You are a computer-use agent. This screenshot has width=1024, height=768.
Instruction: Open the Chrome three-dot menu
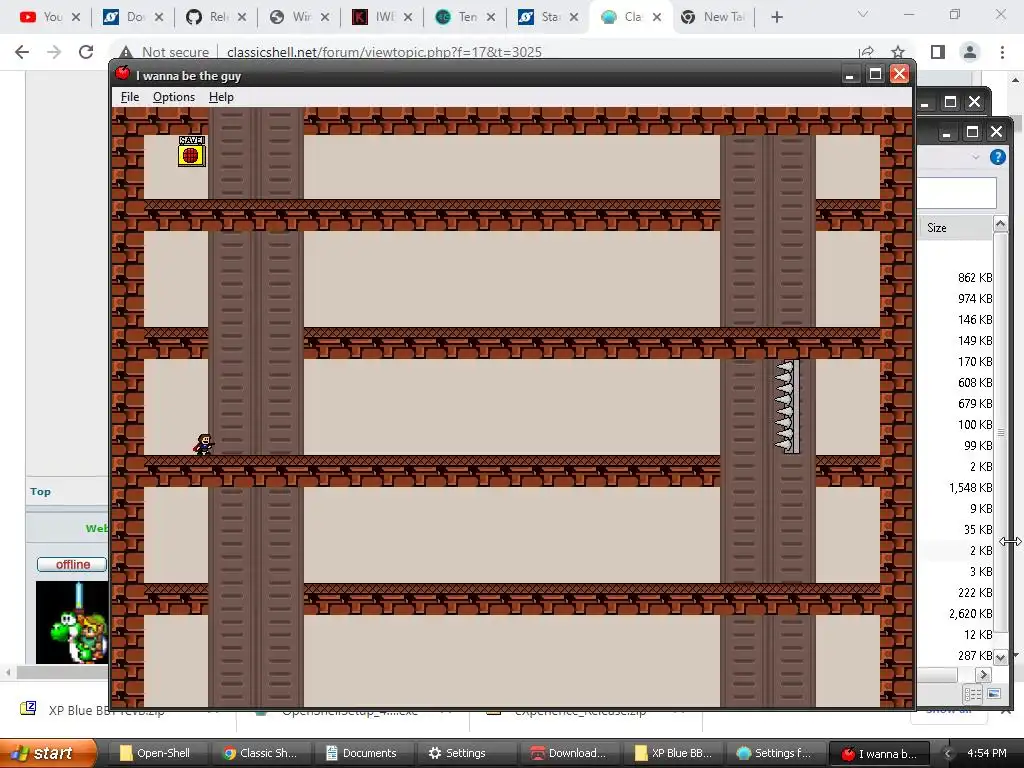tap(1002, 52)
